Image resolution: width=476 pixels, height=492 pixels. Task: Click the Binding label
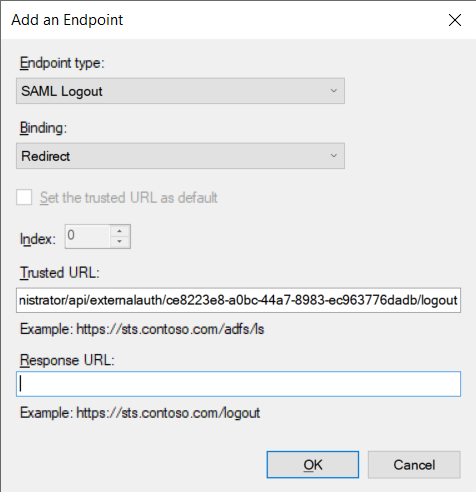[43, 128]
